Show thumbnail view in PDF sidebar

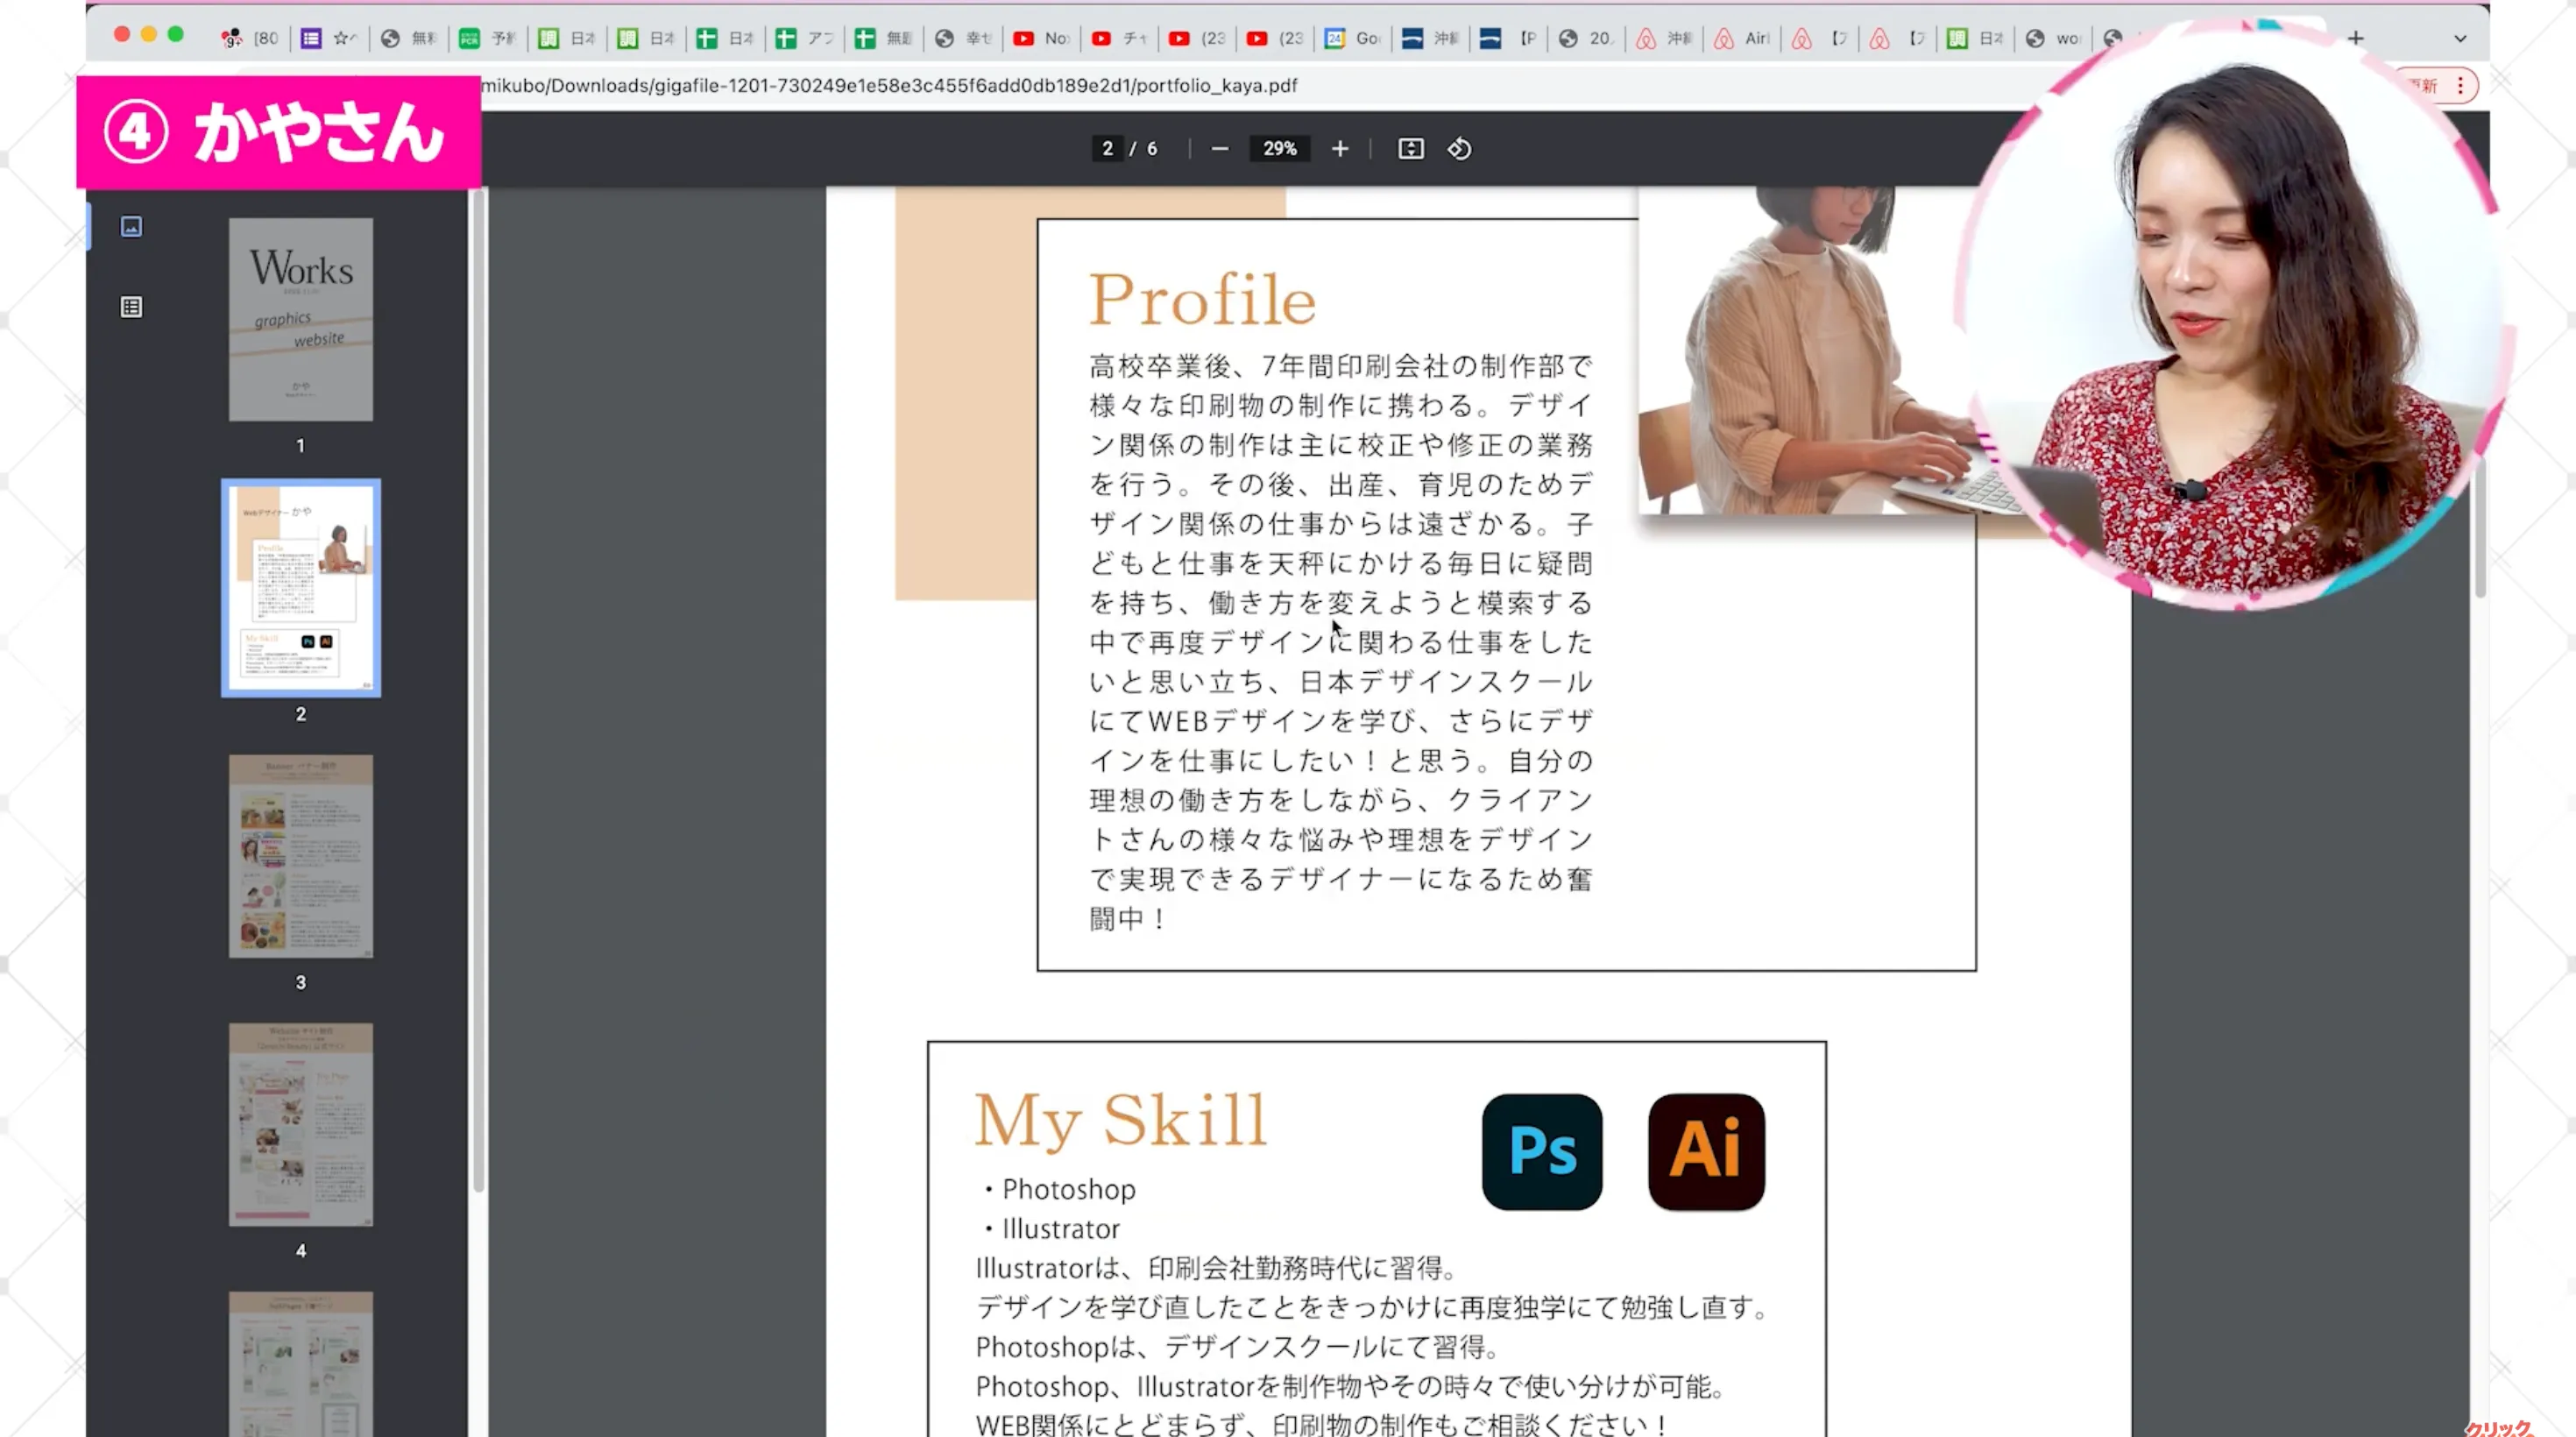[131, 227]
